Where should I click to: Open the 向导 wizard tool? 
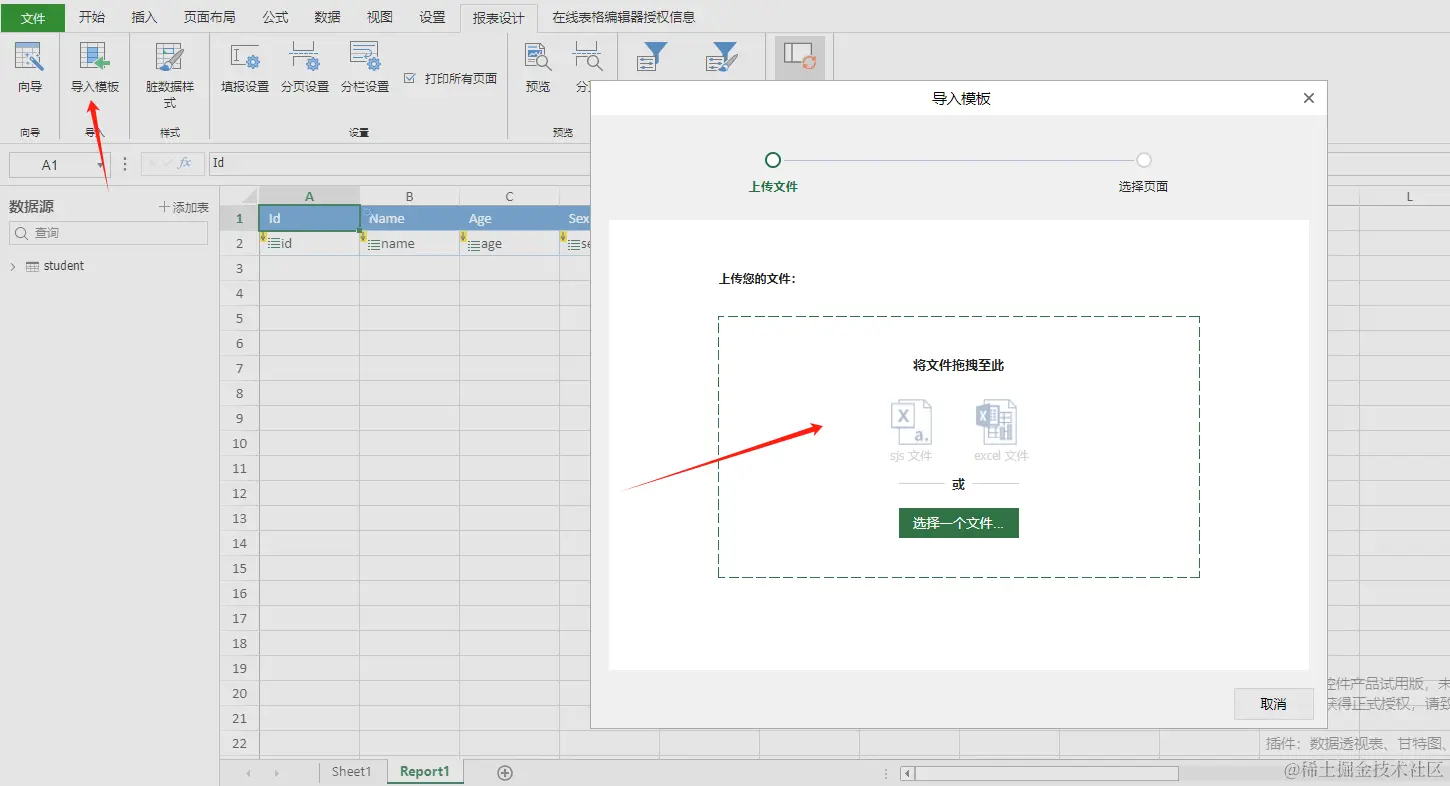pos(30,68)
